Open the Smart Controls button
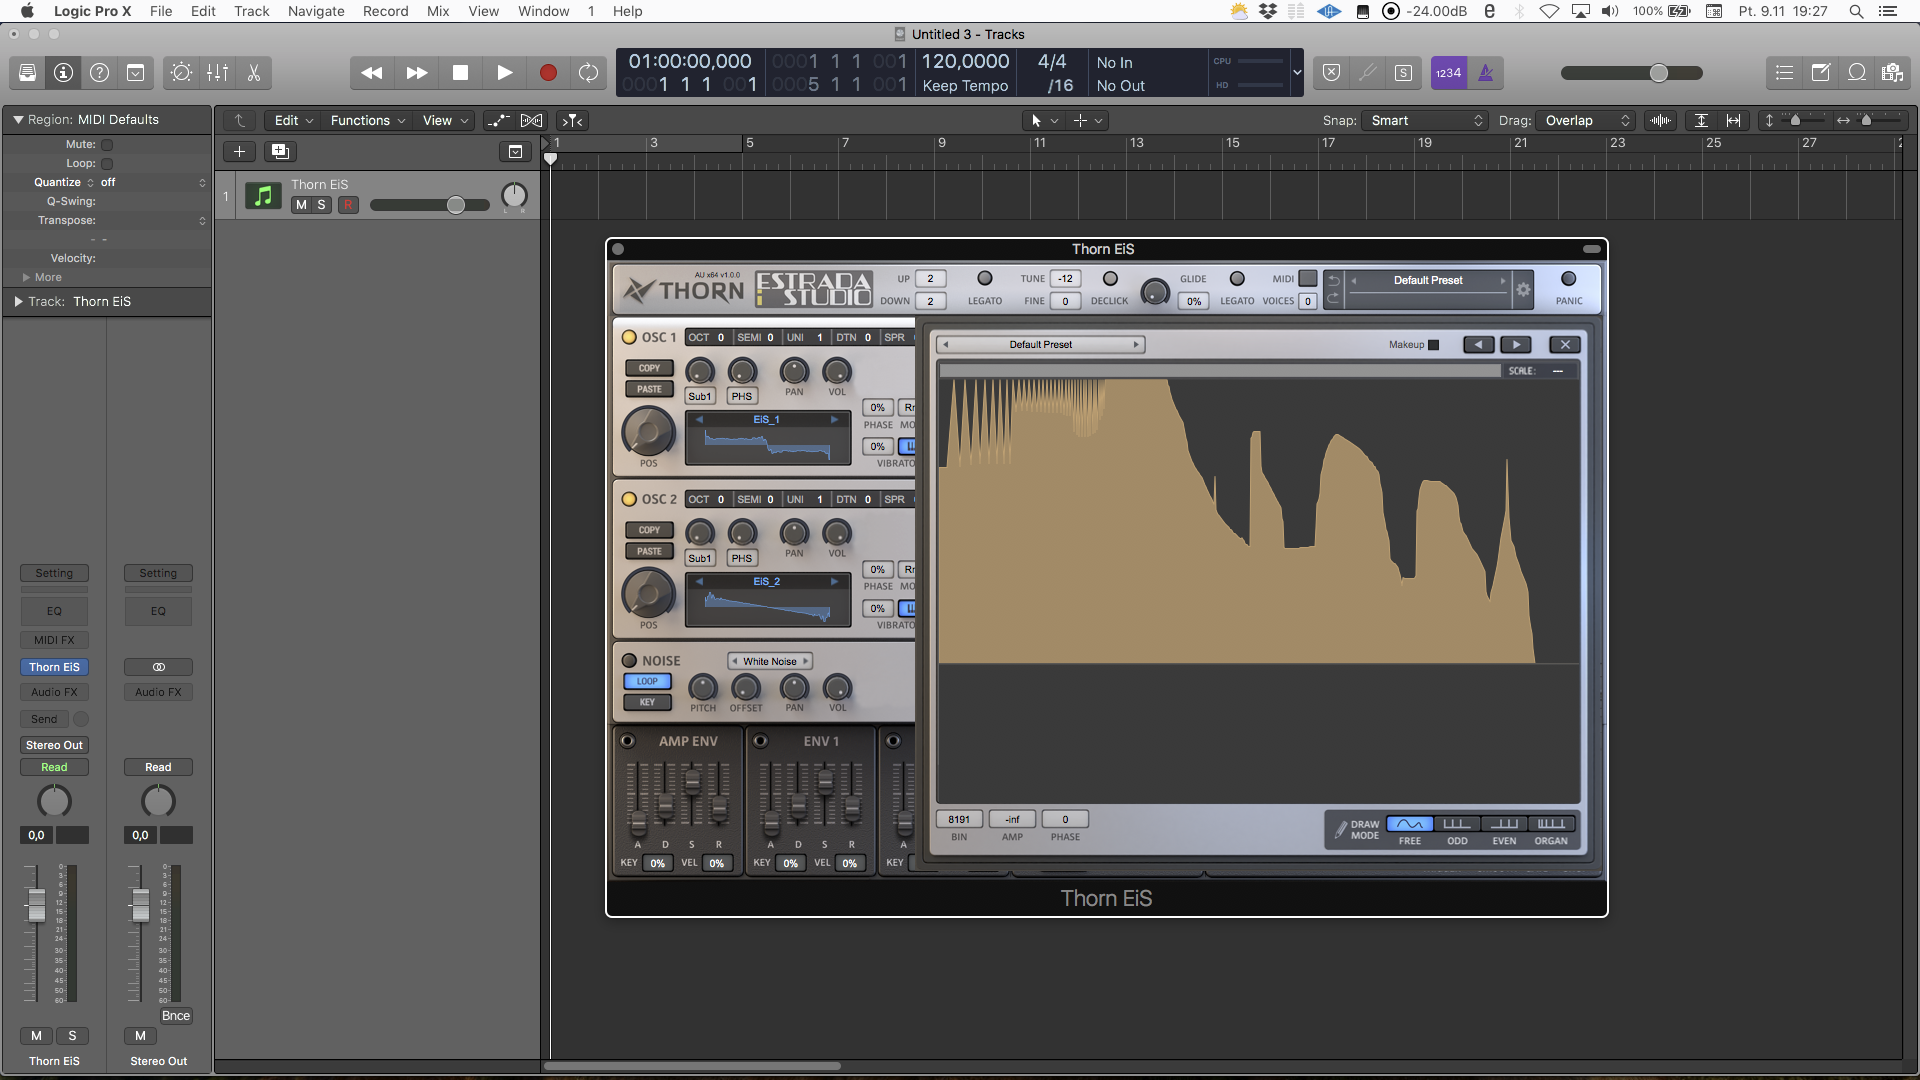The image size is (1920, 1080). 181,73
